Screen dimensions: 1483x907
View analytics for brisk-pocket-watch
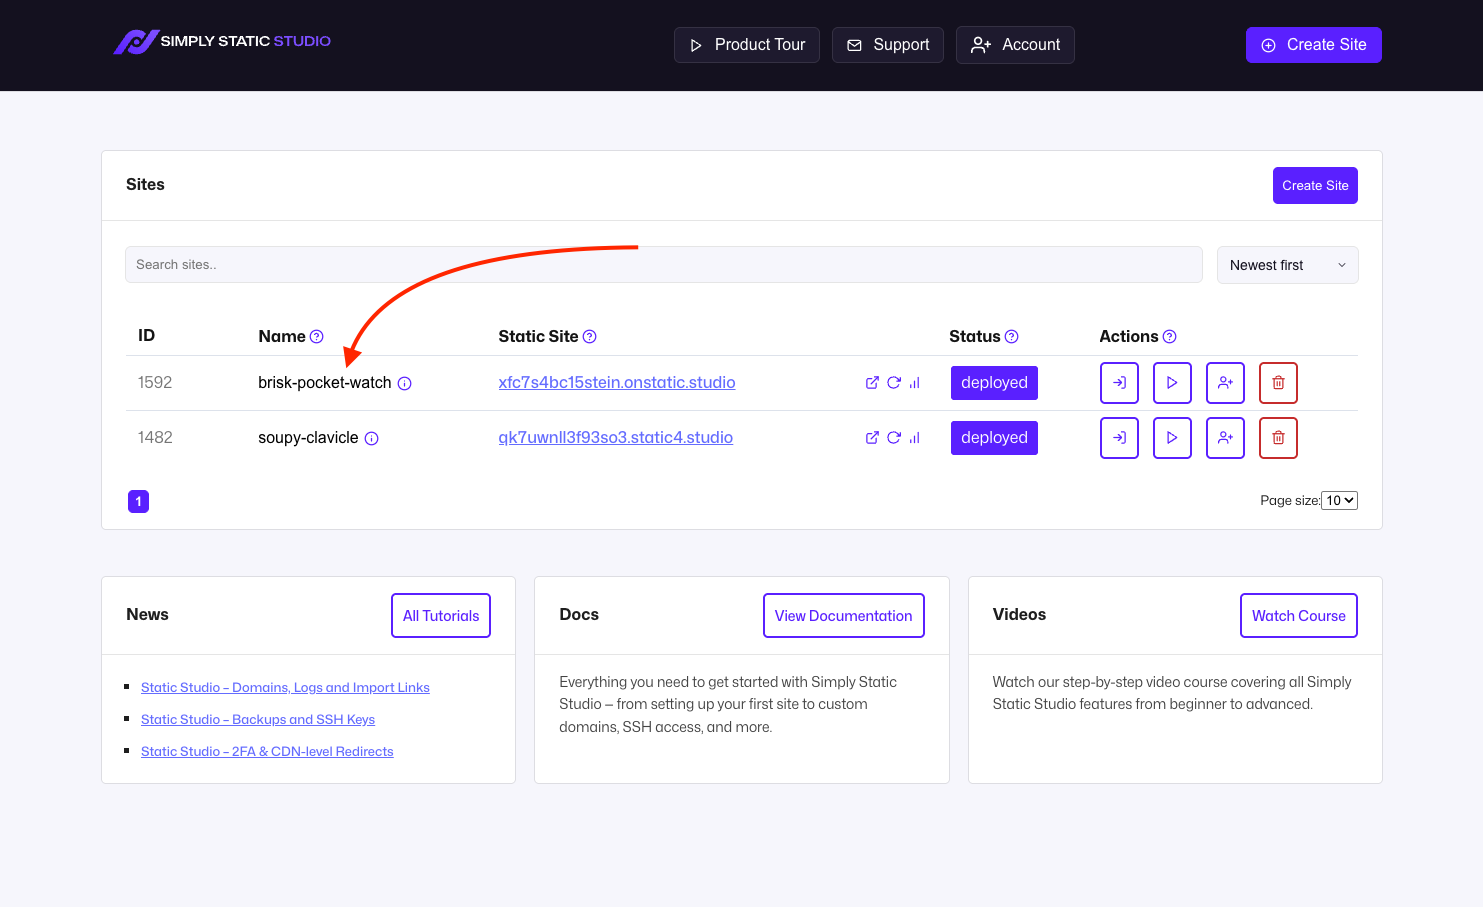[915, 383]
